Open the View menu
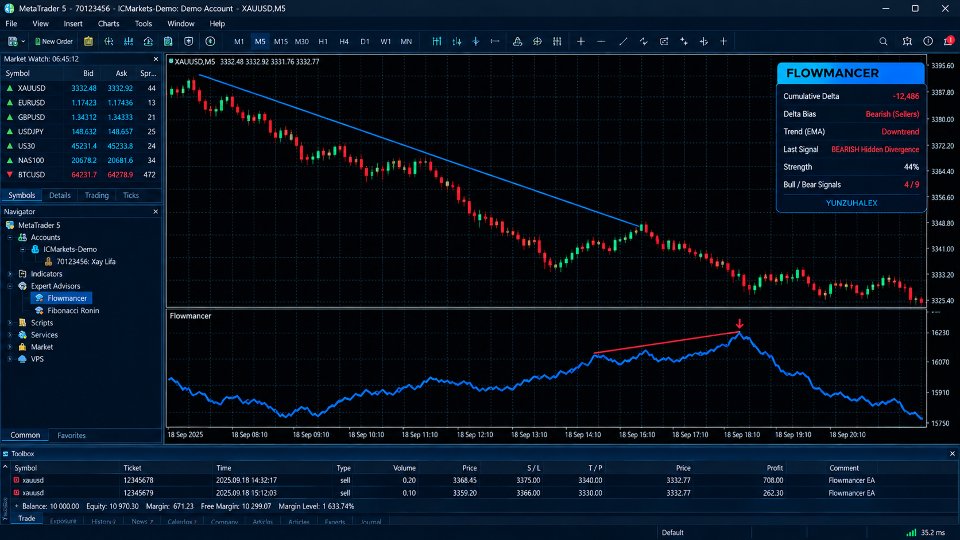 [40, 24]
